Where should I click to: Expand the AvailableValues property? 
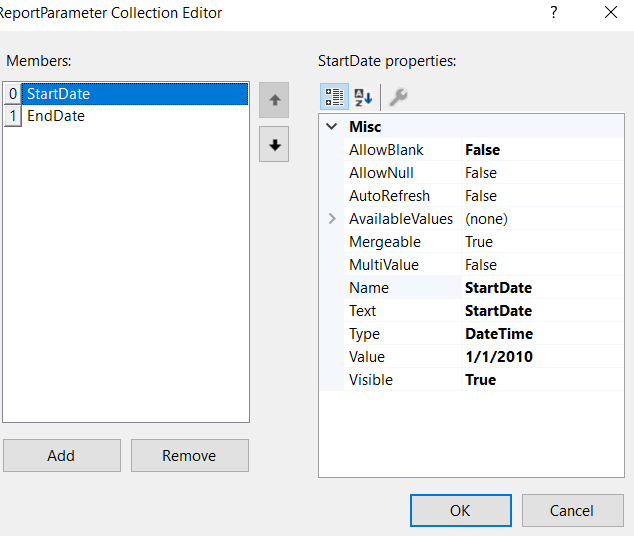coord(332,218)
